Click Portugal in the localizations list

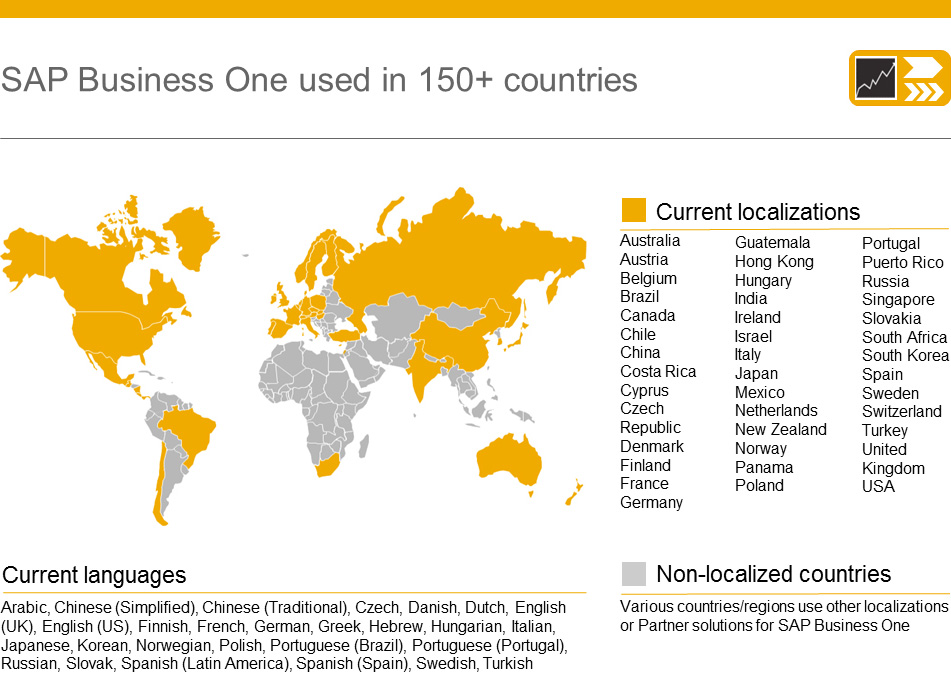pyautogui.click(x=890, y=243)
